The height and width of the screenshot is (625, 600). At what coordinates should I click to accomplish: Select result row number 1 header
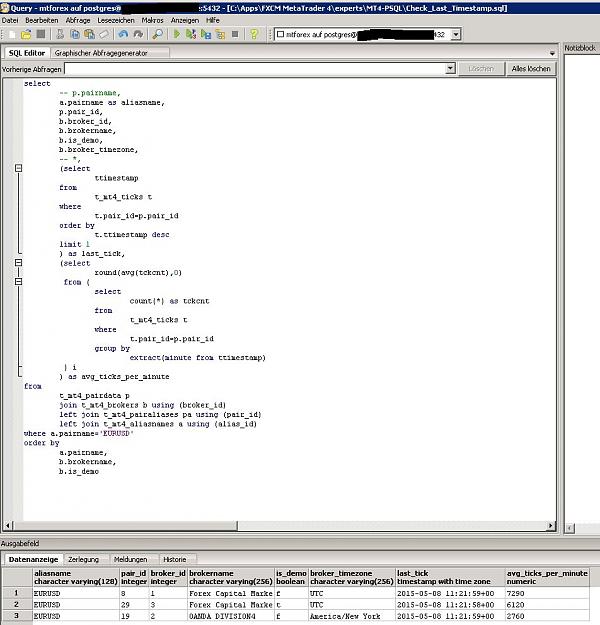(x=16, y=593)
